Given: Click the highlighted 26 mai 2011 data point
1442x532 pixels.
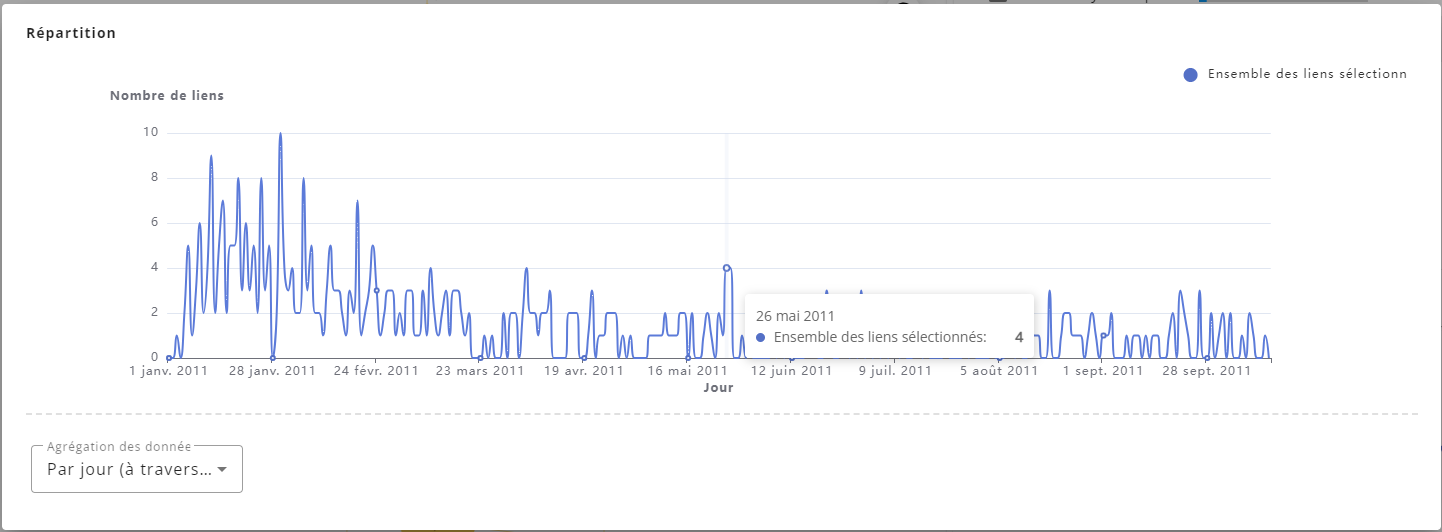Looking at the screenshot, I should (726, 268).
